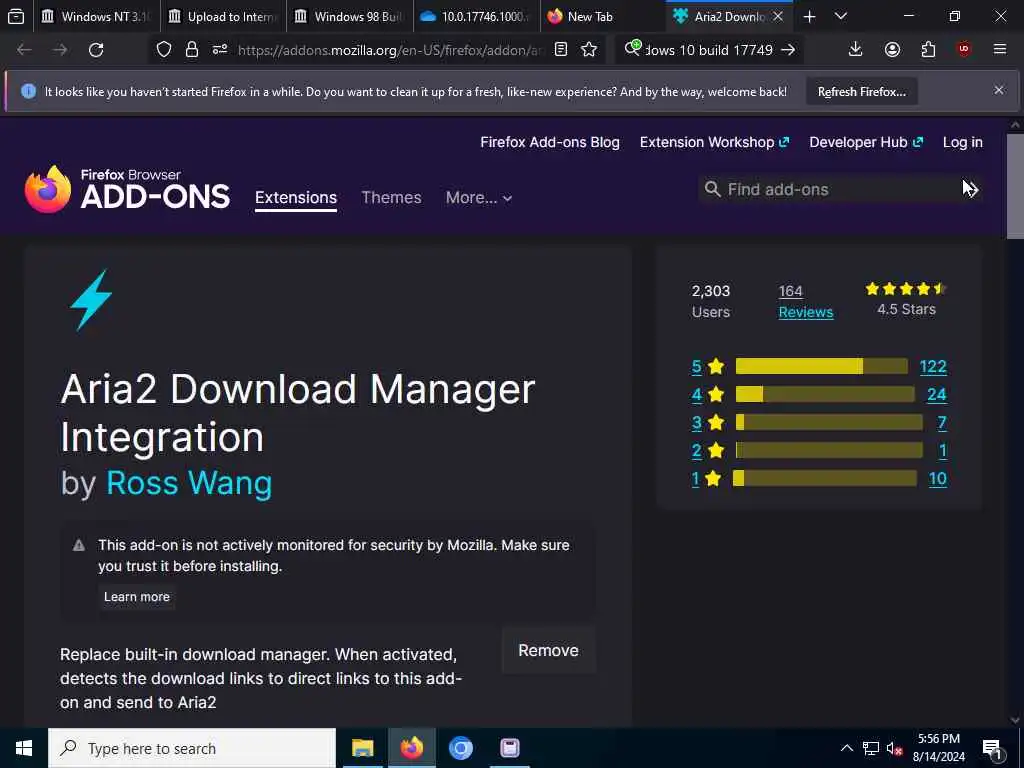1024x768 pixels.
Task: Click the uBlock Origin toolbar icon
Action: pos(964,49)
